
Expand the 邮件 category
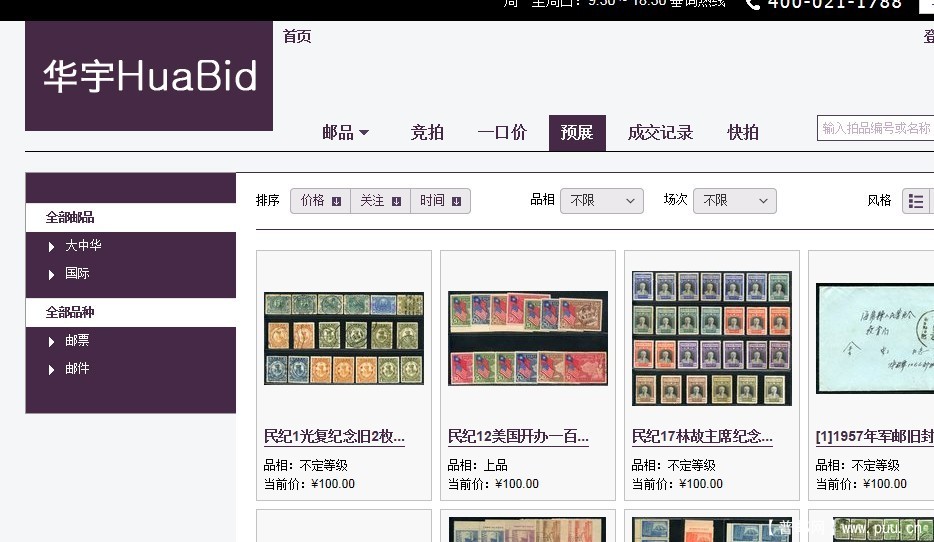(77, 369)
